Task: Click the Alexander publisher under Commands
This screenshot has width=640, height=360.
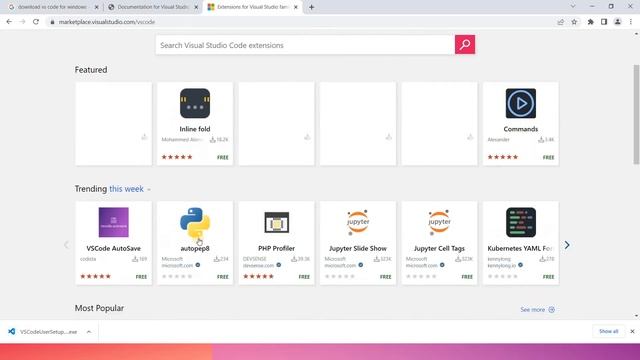Action: tap(498, 140)
